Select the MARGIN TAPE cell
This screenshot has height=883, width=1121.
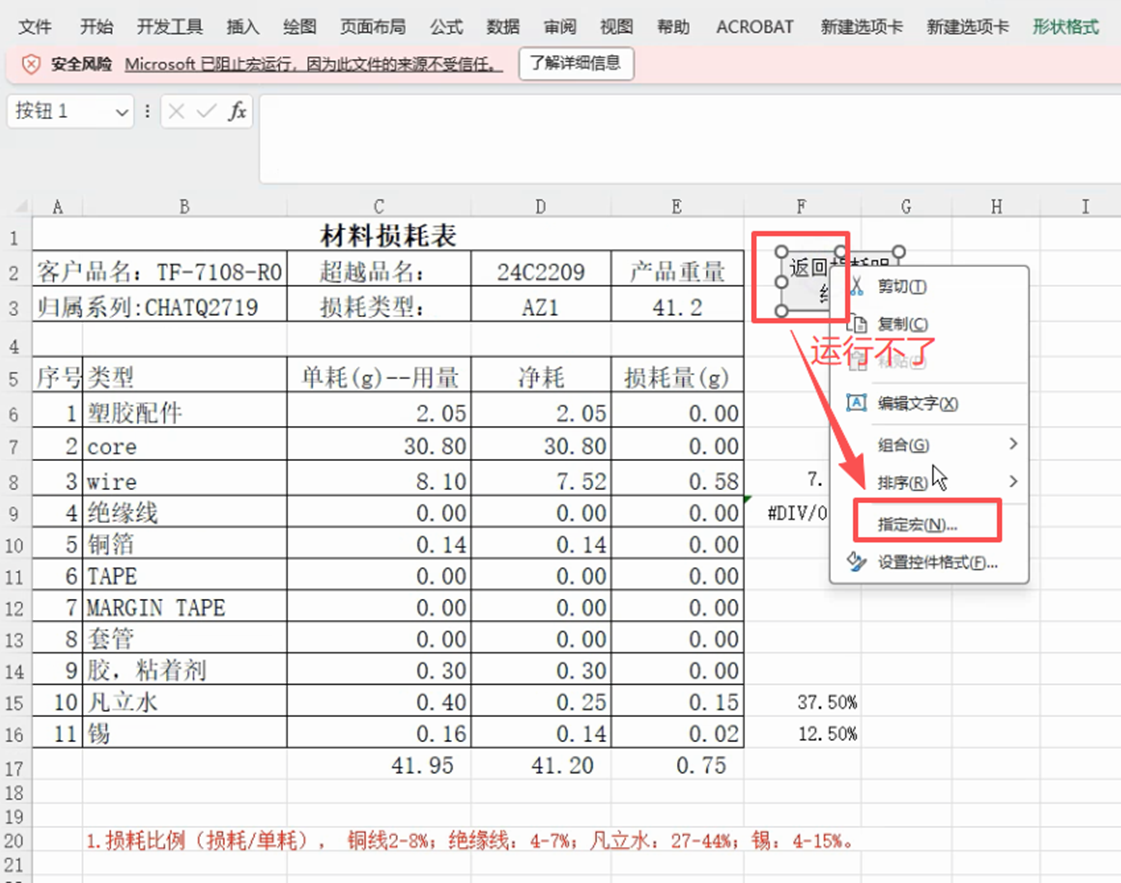click(x=184, y=608)
